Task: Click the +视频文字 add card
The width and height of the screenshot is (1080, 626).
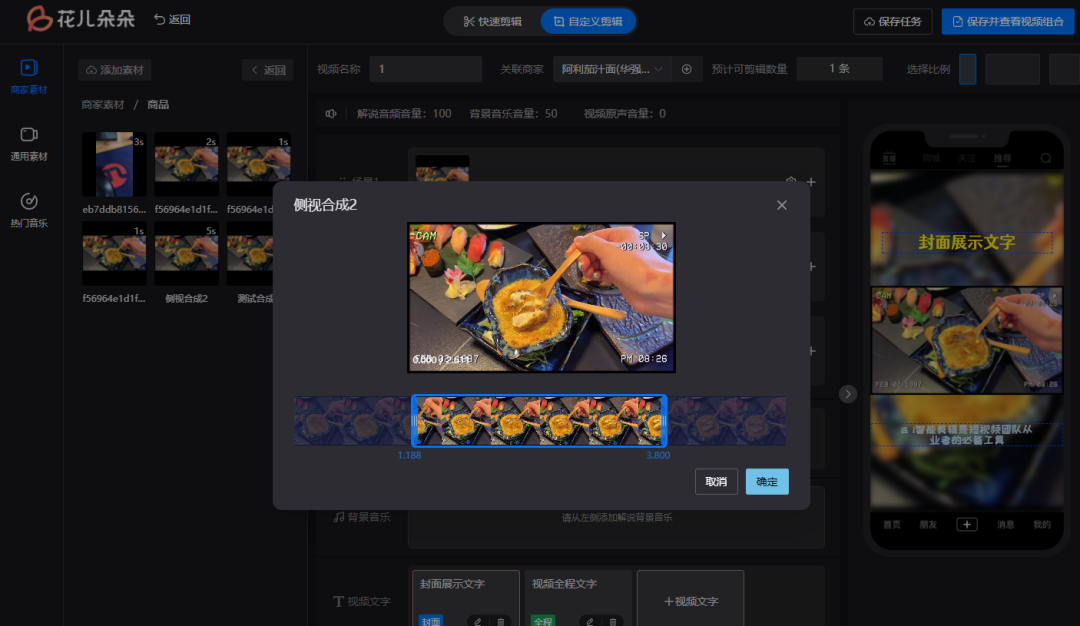Action: coord(690,598)
